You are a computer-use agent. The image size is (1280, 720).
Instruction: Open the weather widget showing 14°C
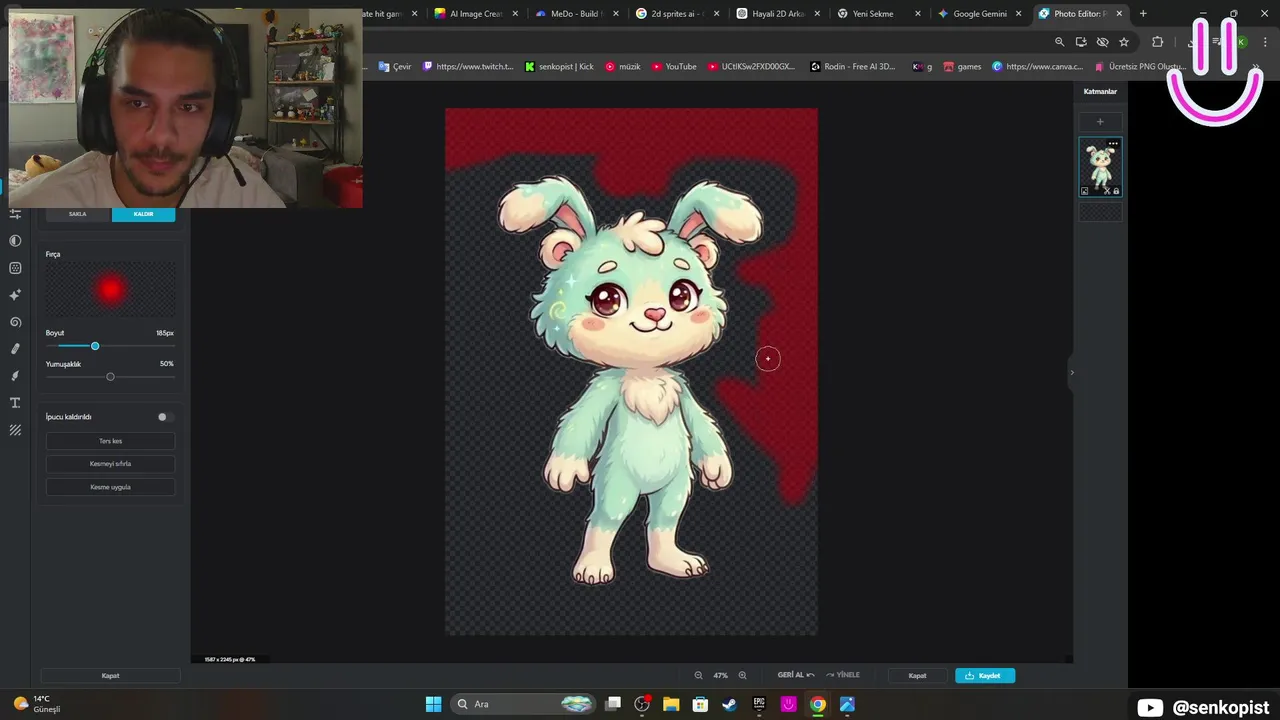pos(37,704)
